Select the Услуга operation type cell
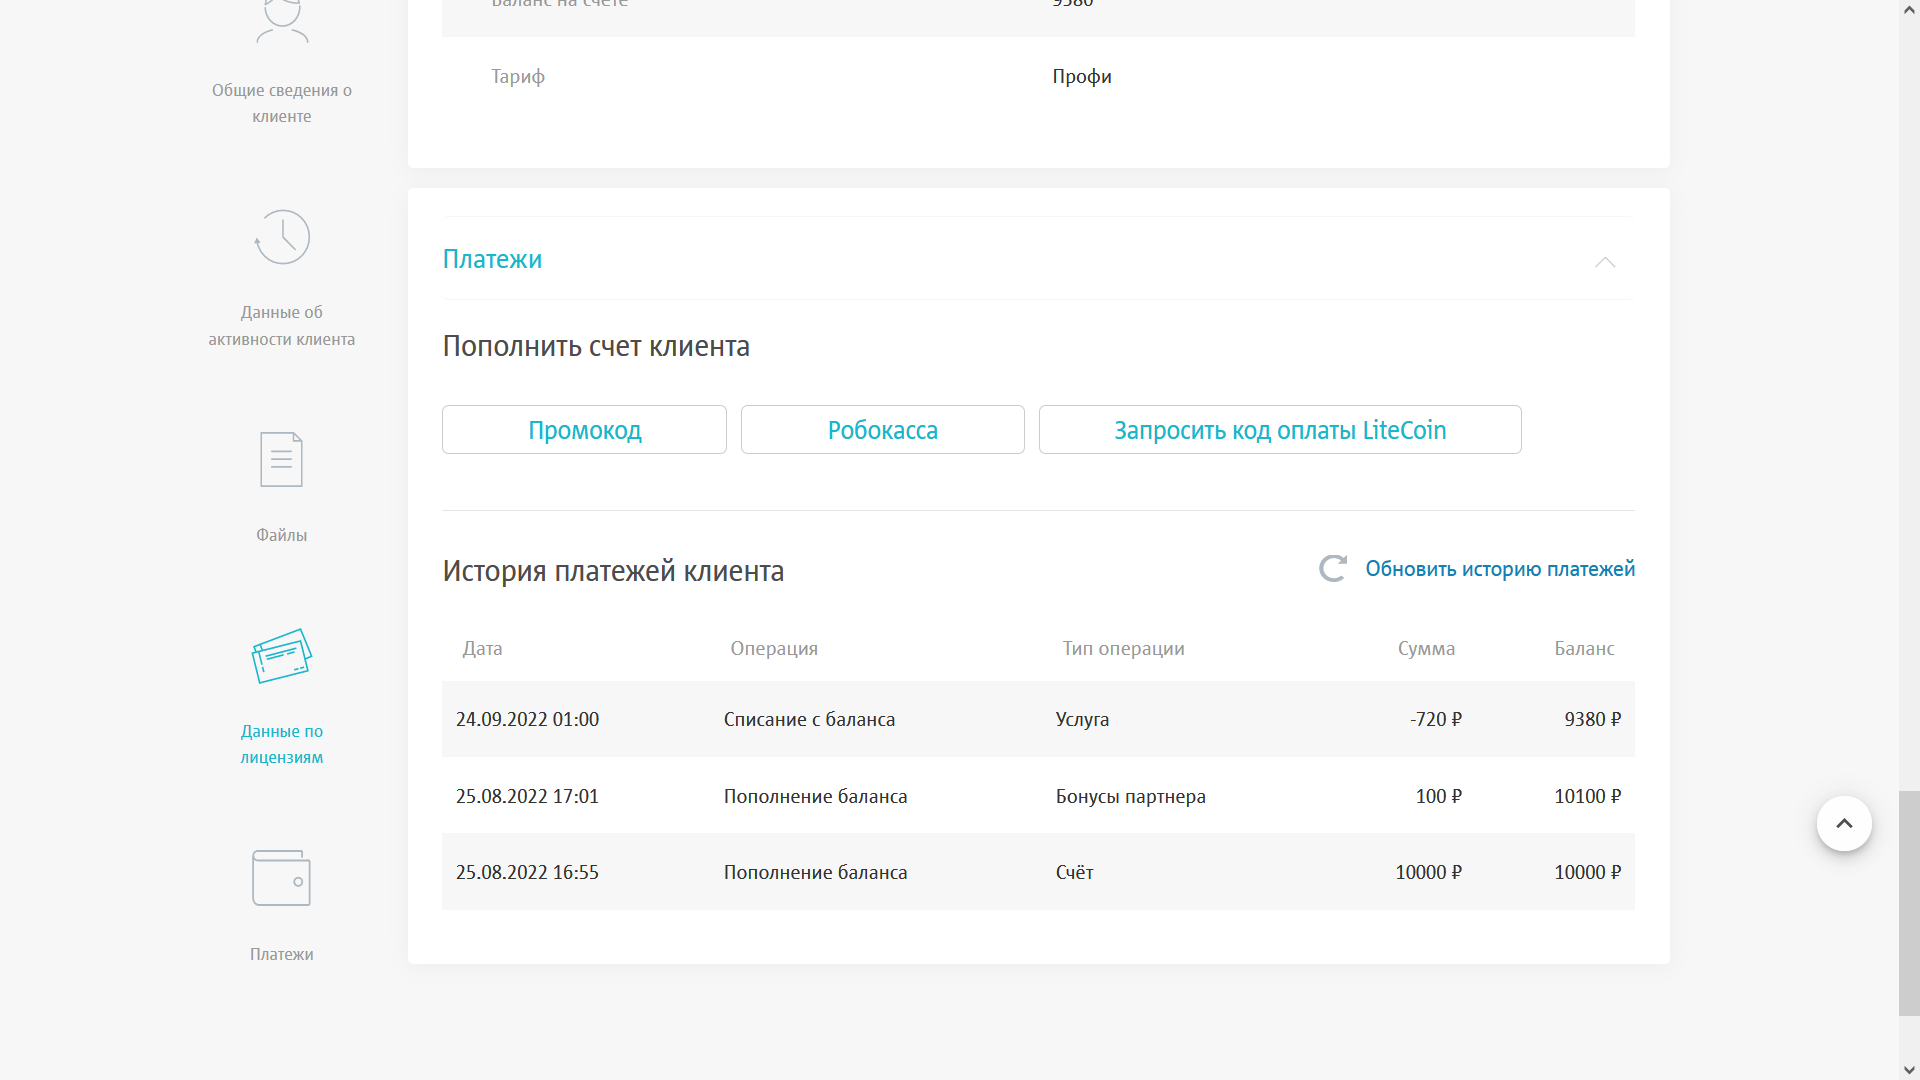The image size is (1920, 1080). click(1082, 720)
